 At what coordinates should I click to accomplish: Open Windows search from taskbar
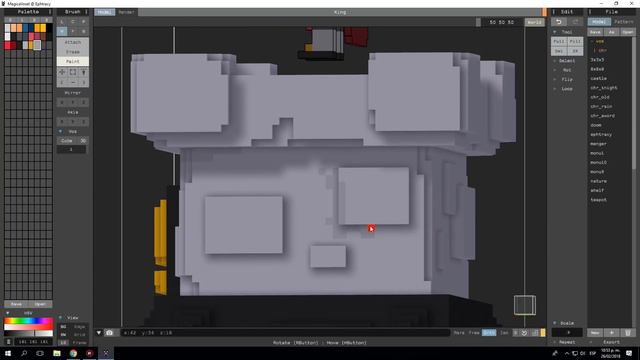point(24,353)
